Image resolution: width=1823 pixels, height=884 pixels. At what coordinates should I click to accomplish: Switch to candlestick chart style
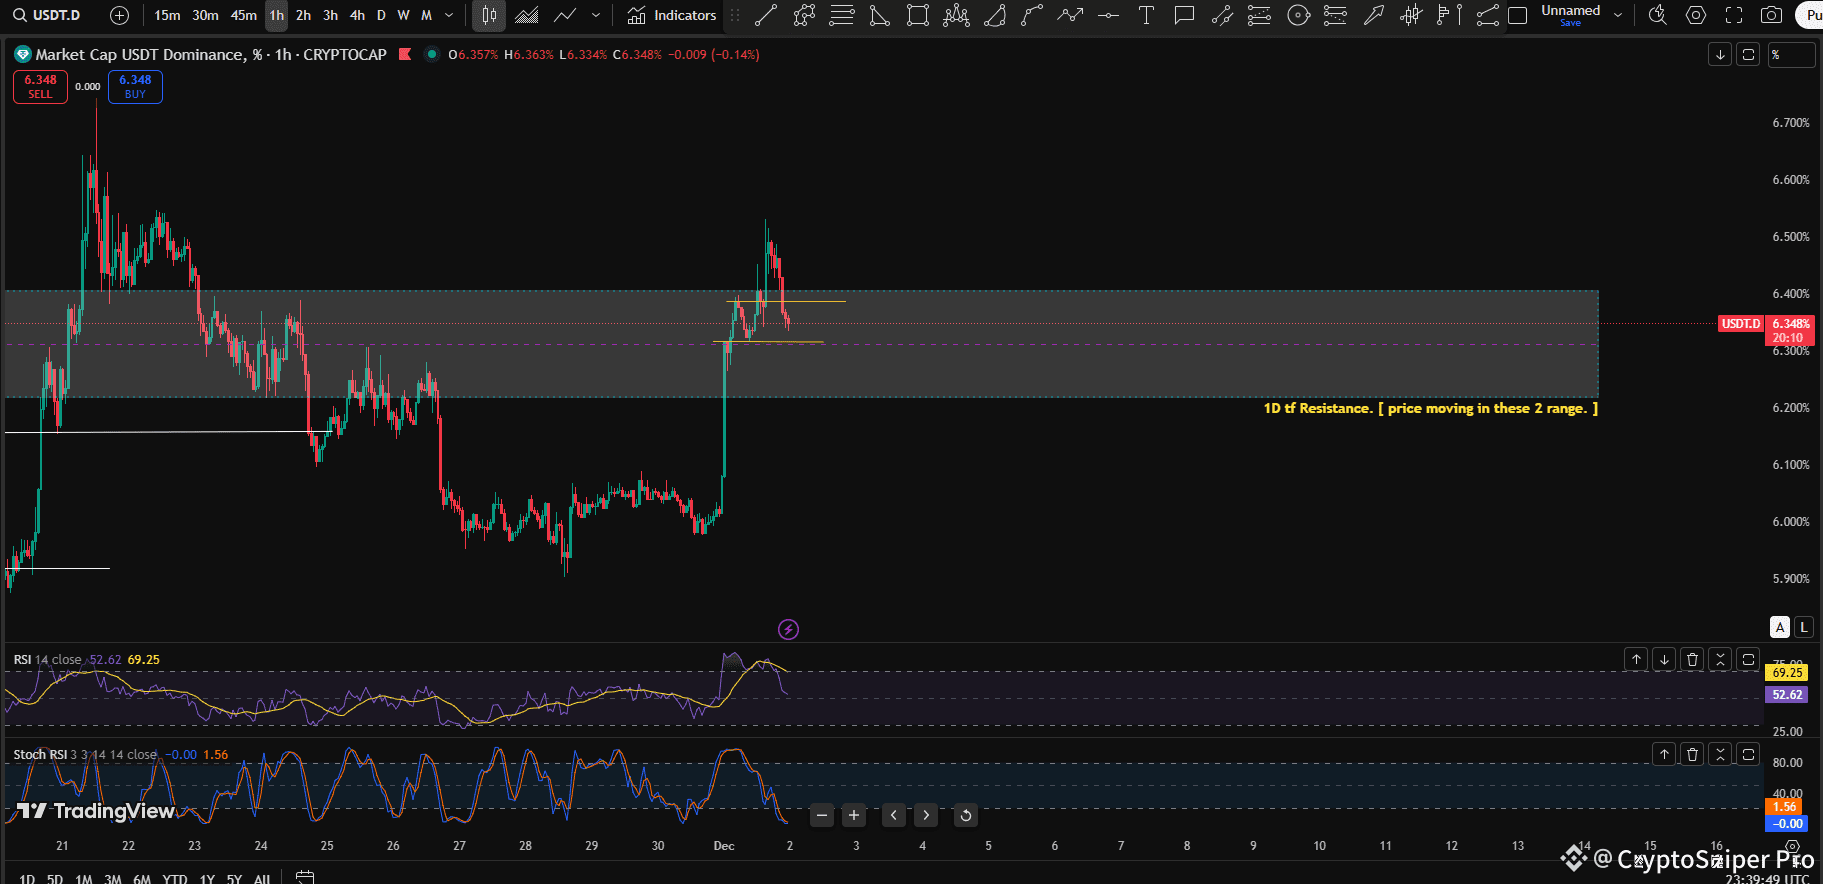(x=489, y=15)
